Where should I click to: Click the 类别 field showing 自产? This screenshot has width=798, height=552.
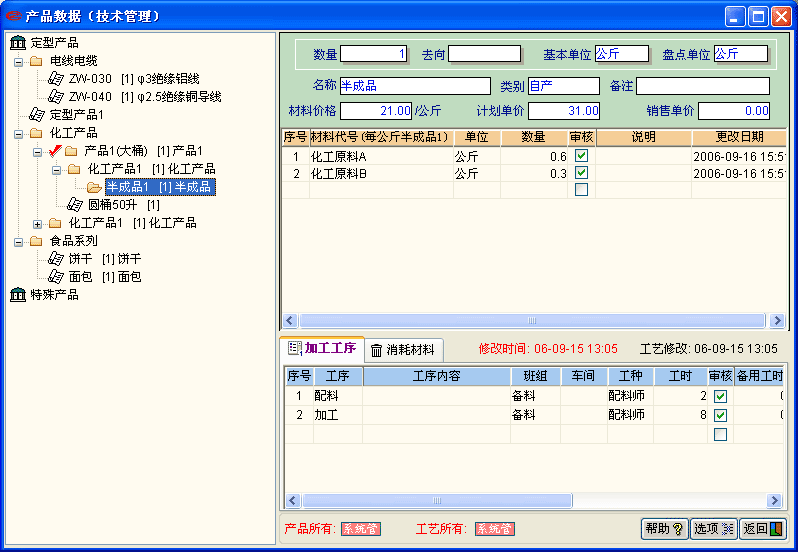[x=564, y=86]
